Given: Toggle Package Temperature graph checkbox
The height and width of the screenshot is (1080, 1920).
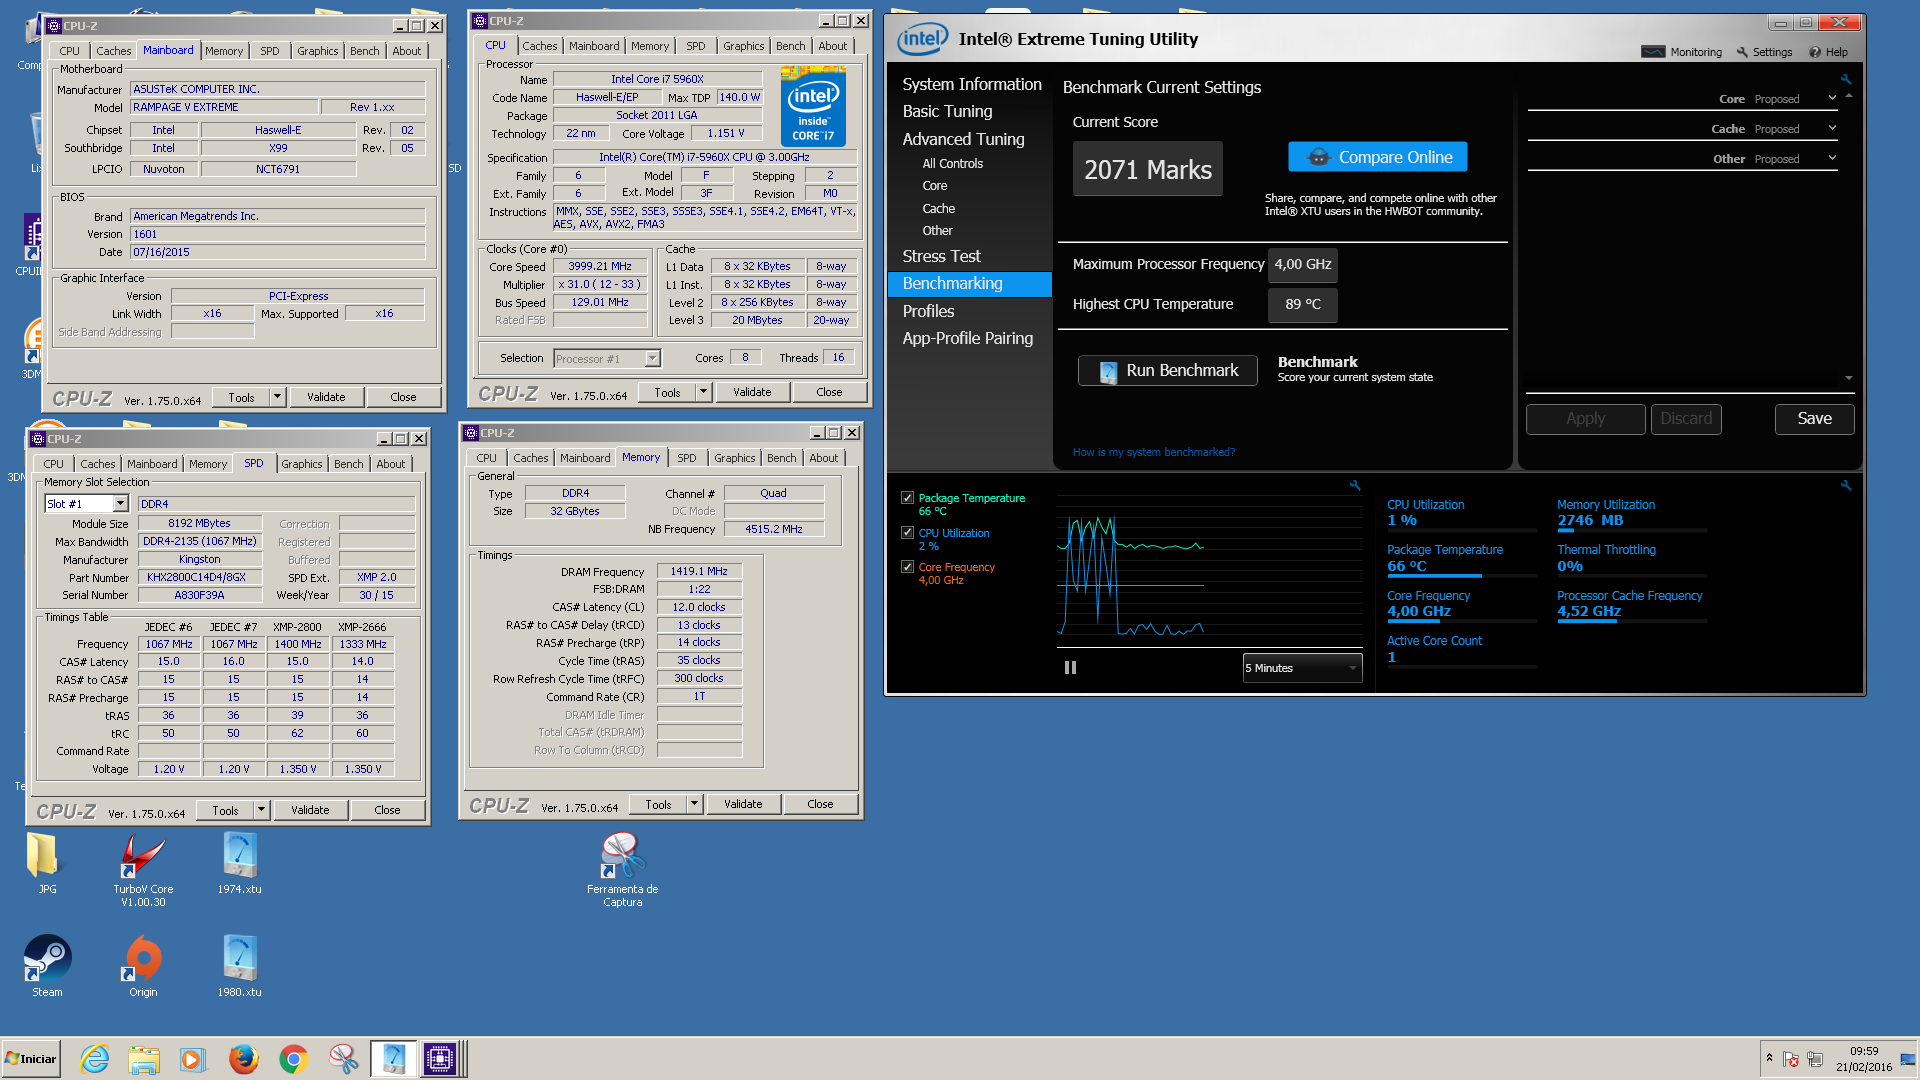Looking at the screenshot, I should point(907,497).
